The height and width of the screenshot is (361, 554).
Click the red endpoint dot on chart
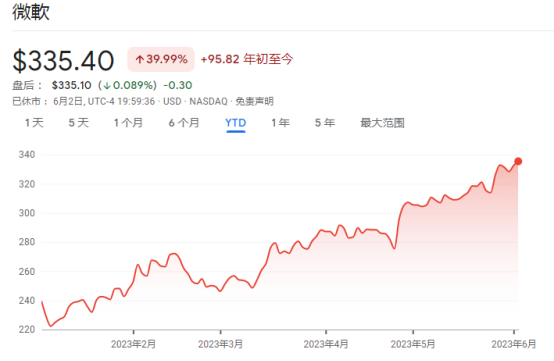(x=518, y=161)
